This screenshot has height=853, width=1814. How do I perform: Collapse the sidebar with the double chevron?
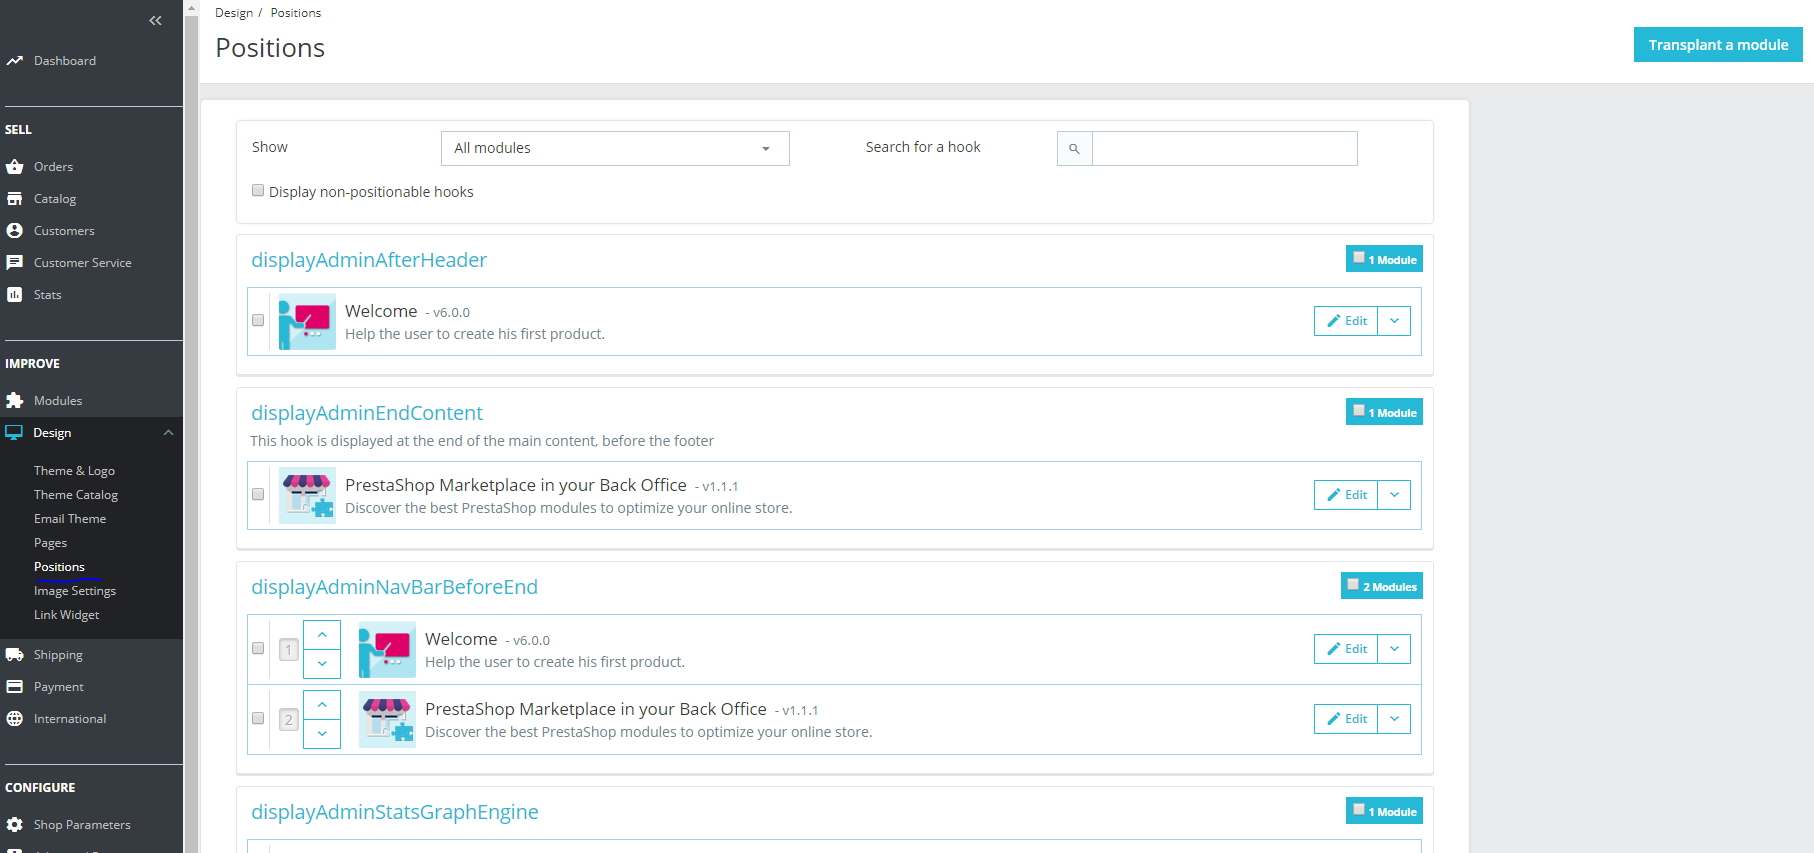point(155,21)
